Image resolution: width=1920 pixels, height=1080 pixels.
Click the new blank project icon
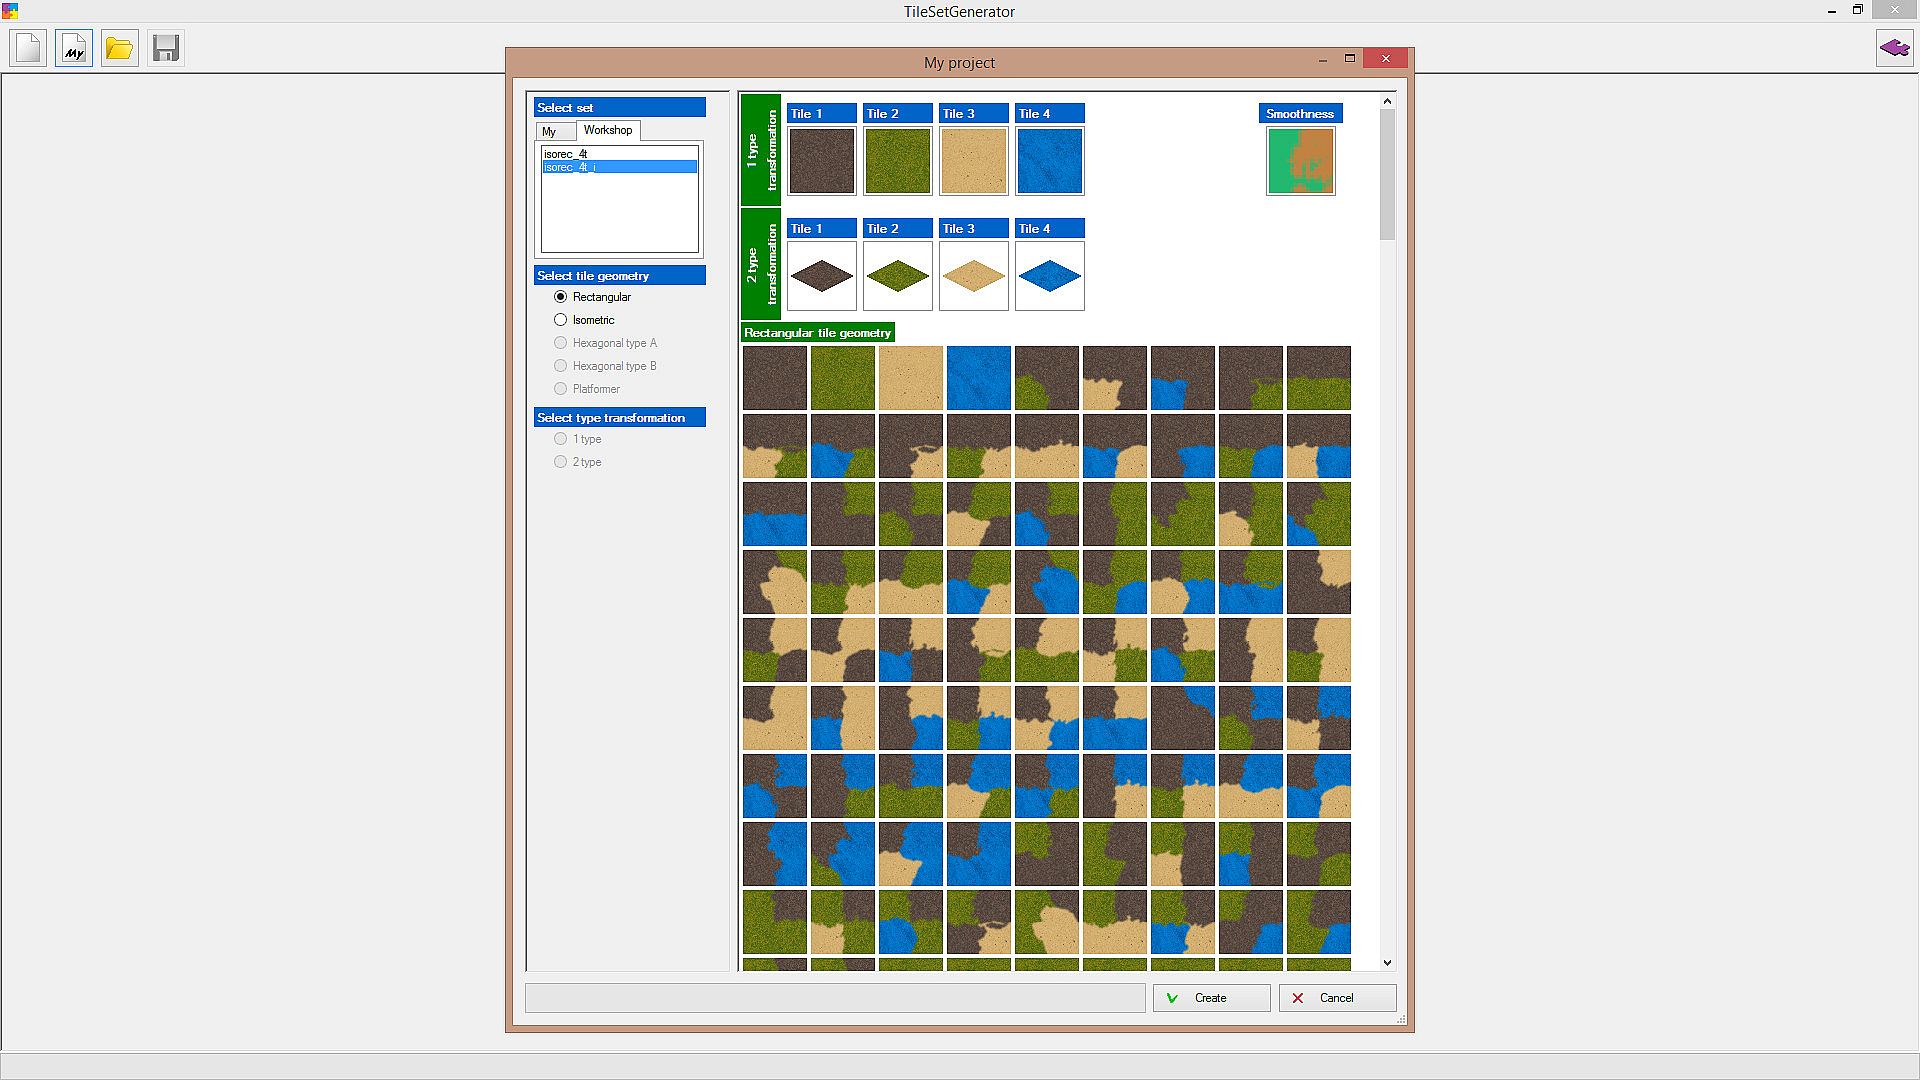click(x=28, y=48)
